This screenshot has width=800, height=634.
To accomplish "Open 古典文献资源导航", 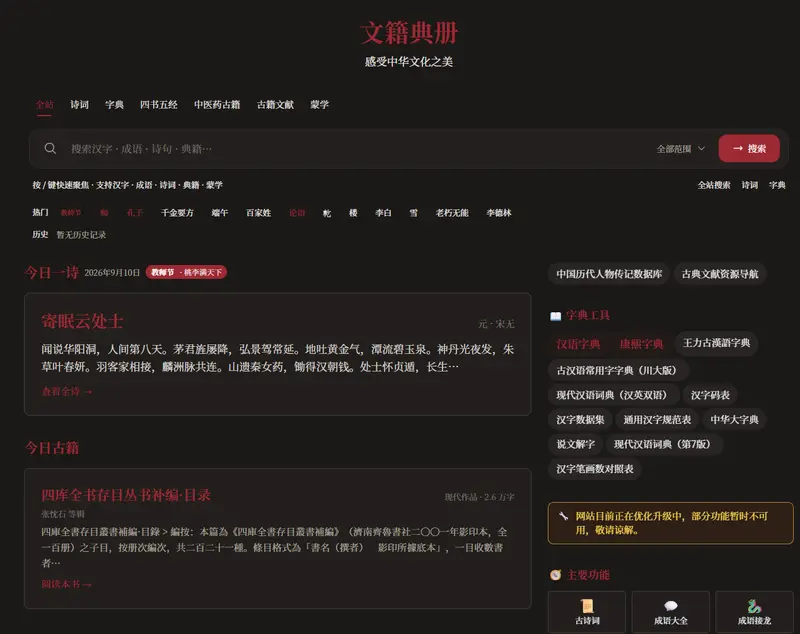I will point(720,274).
